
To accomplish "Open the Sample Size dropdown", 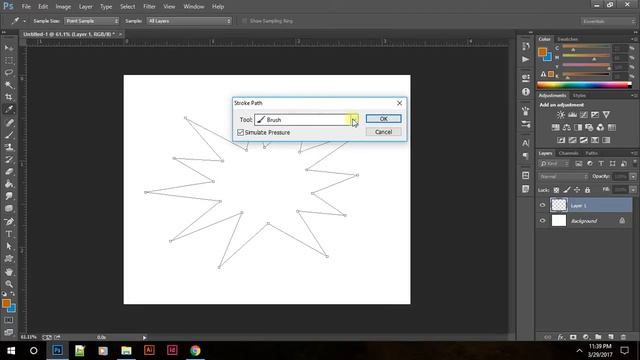I will [91, 21].
